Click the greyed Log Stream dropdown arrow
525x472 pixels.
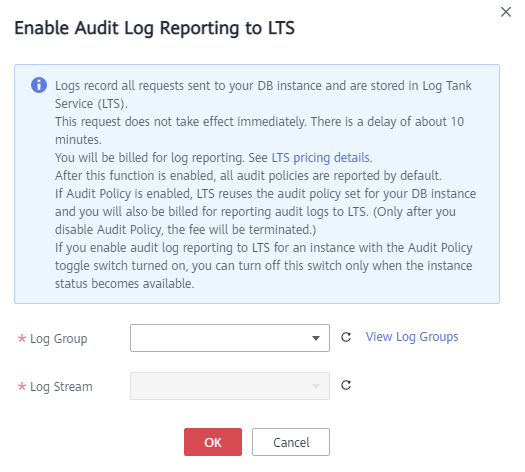pos(315,386)
